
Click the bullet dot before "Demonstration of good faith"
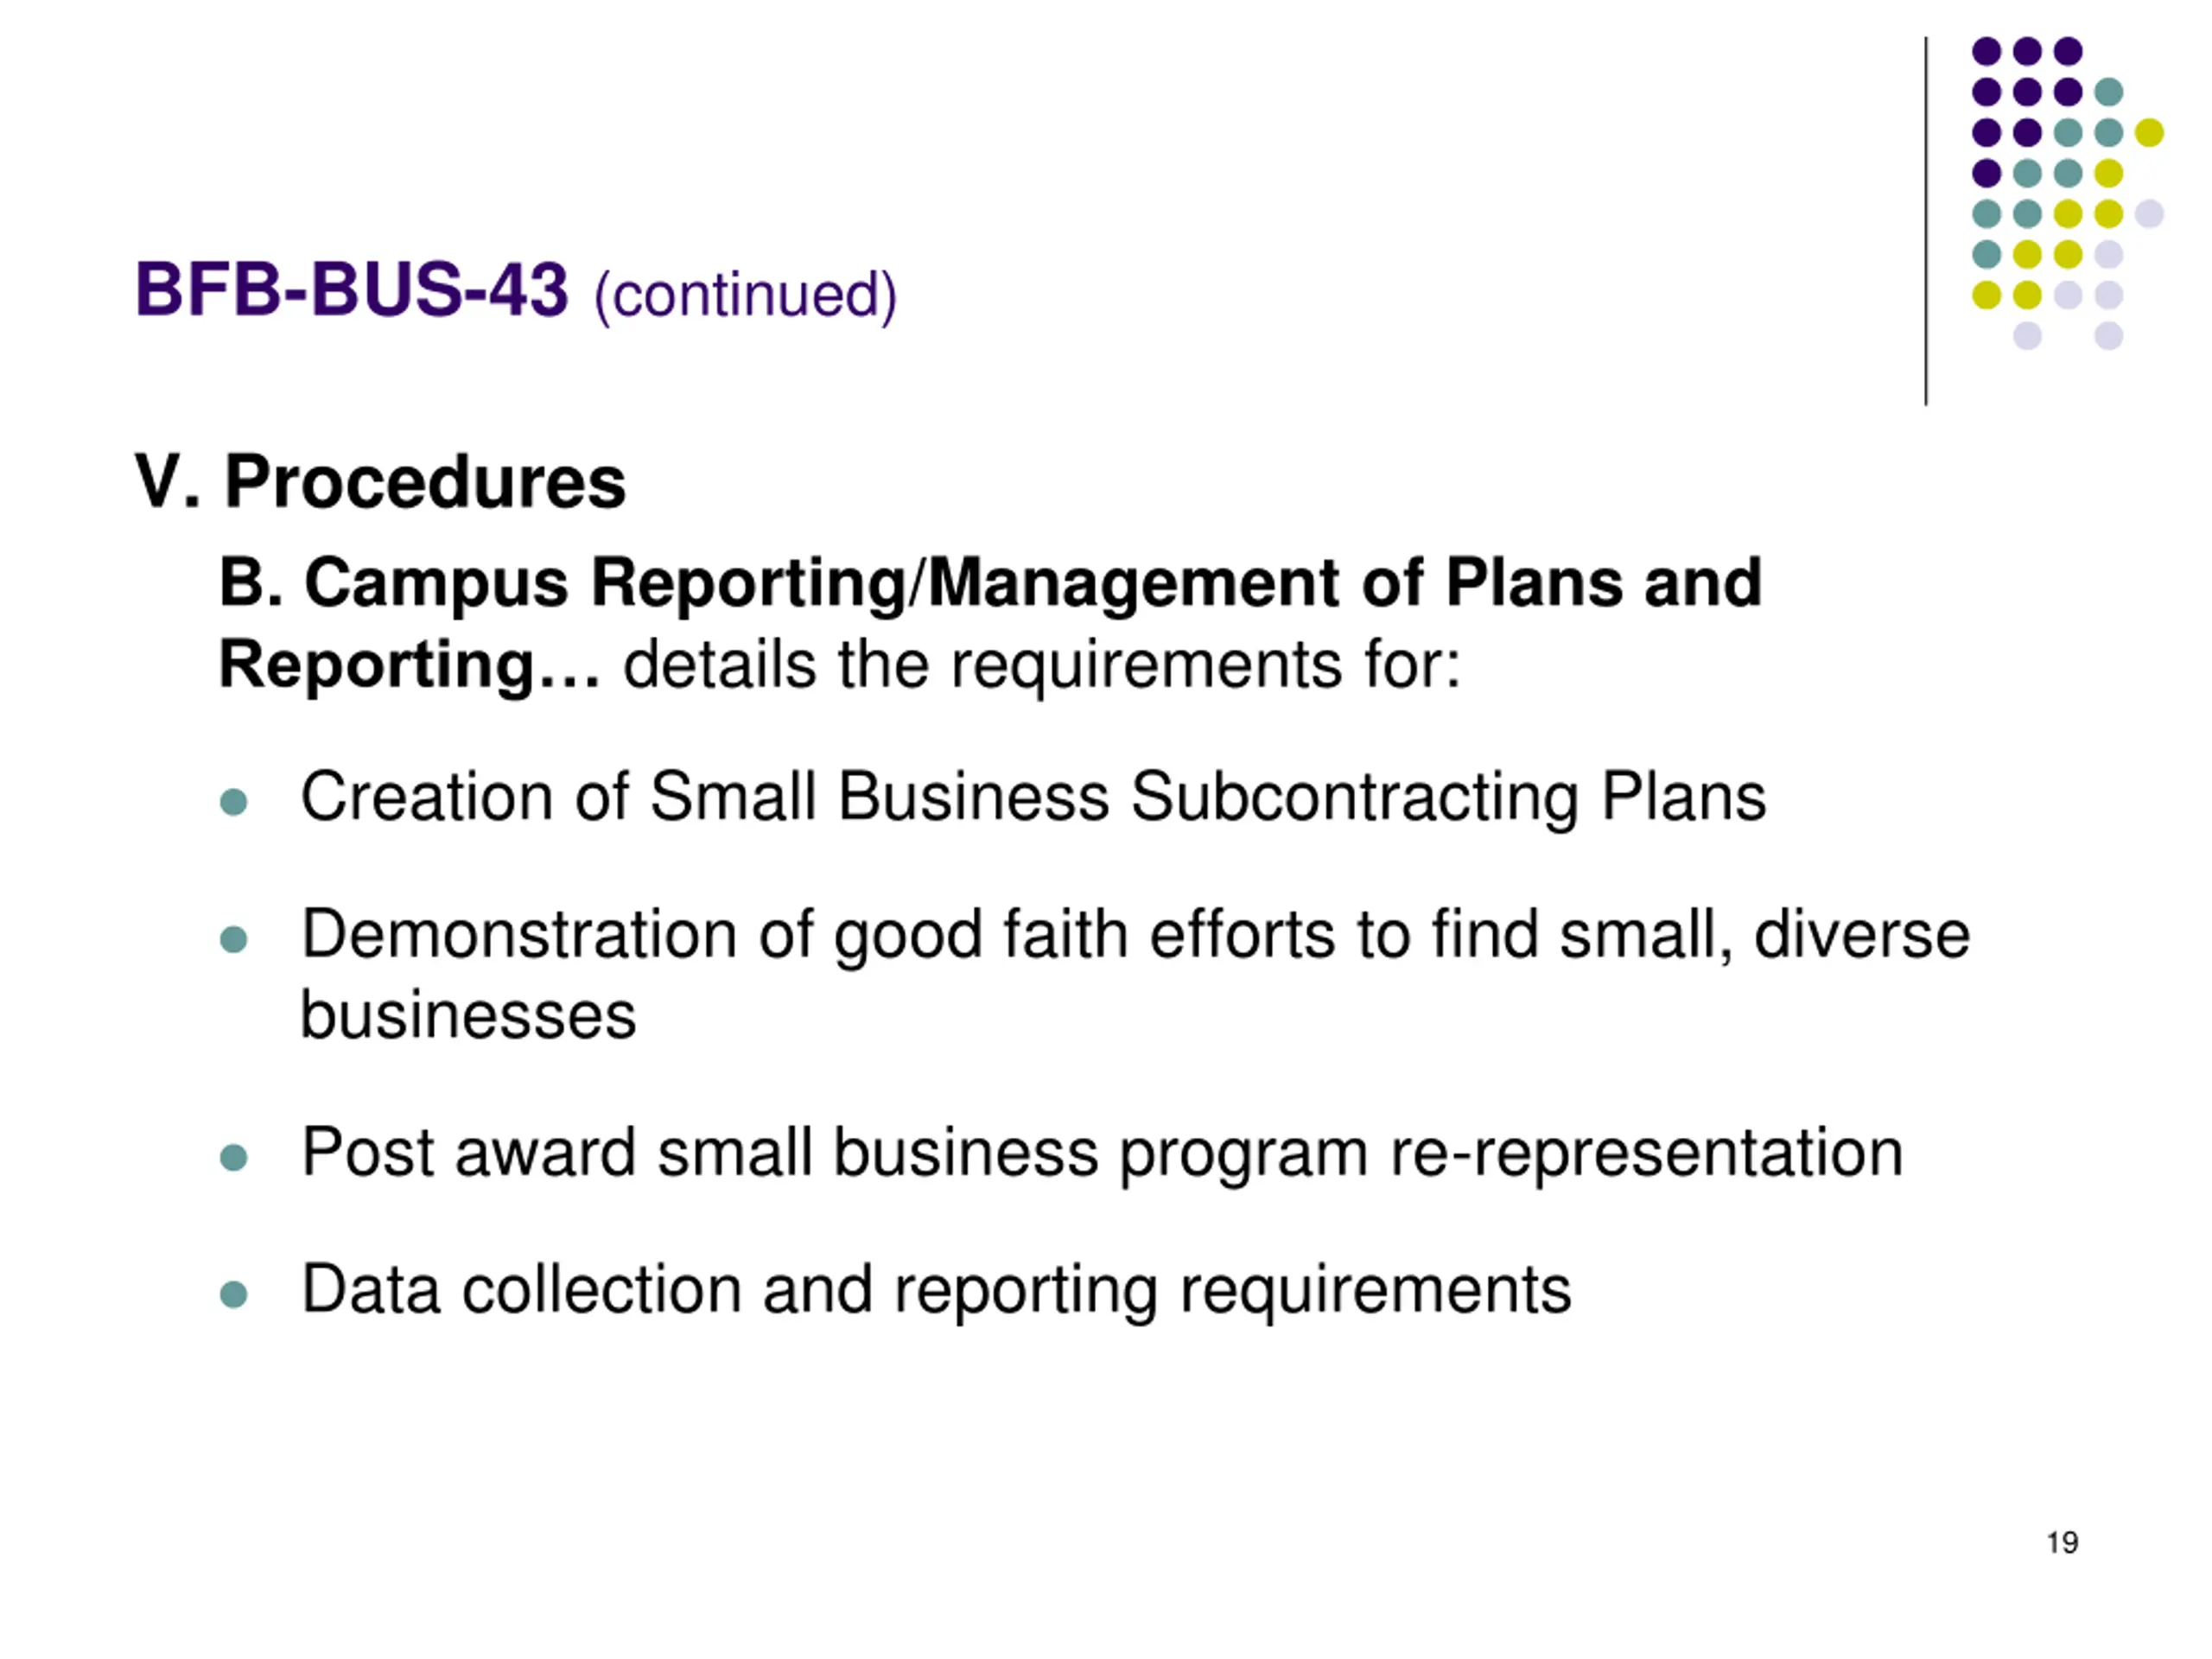(x=233, y=939)
